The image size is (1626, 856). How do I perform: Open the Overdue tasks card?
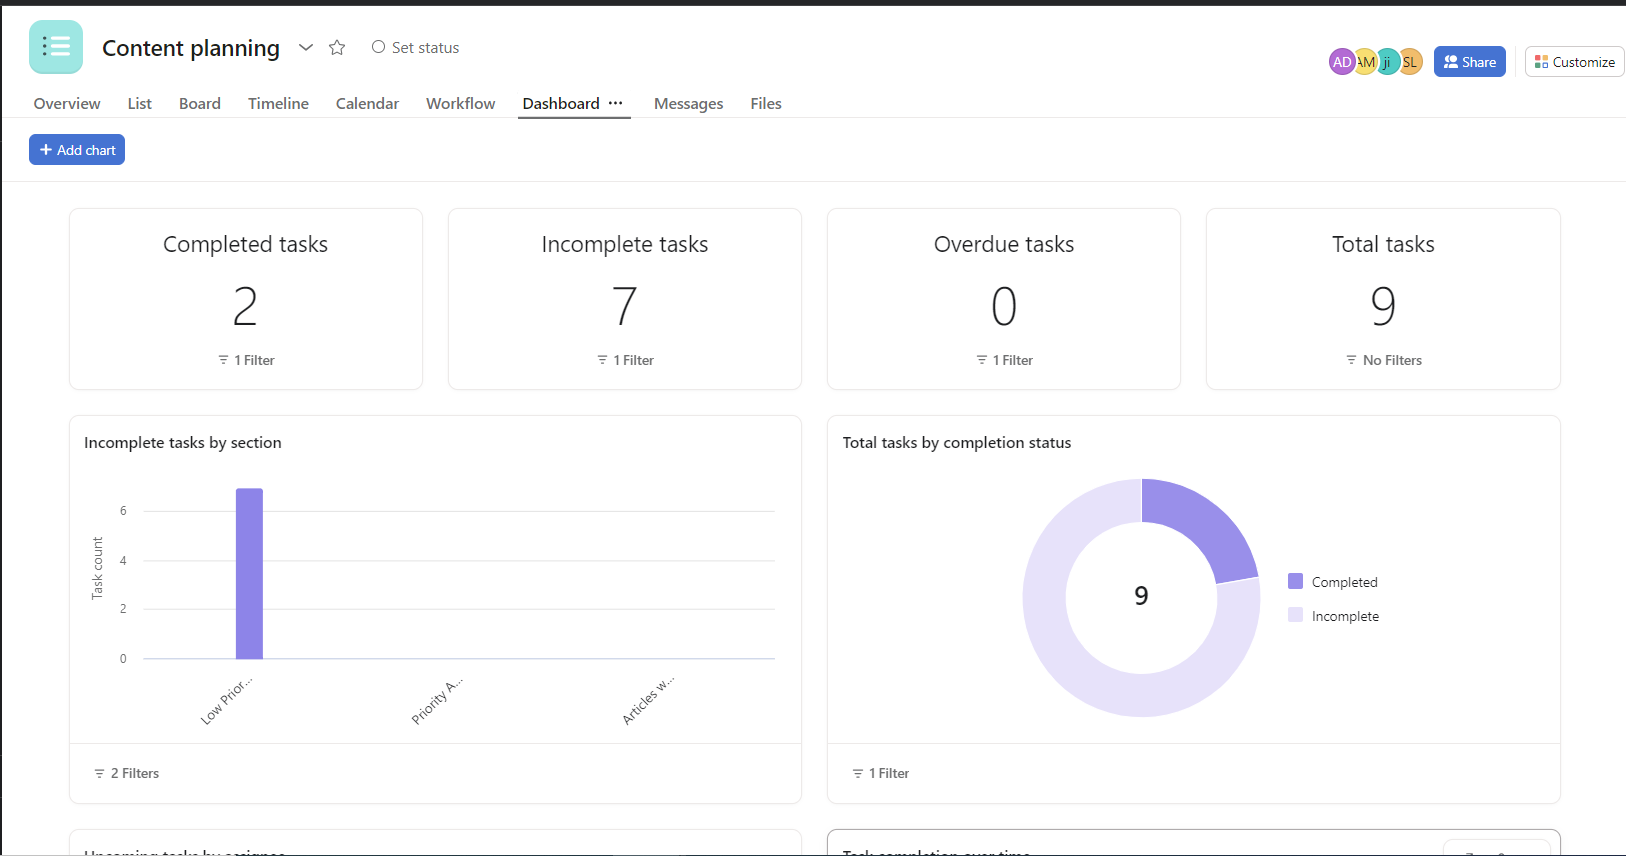pos(1004,299)
